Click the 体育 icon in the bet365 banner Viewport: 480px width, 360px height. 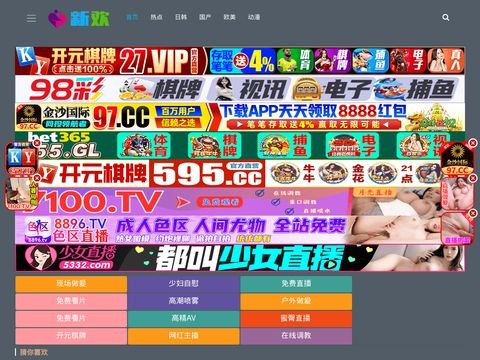click(x=144, y=146)
